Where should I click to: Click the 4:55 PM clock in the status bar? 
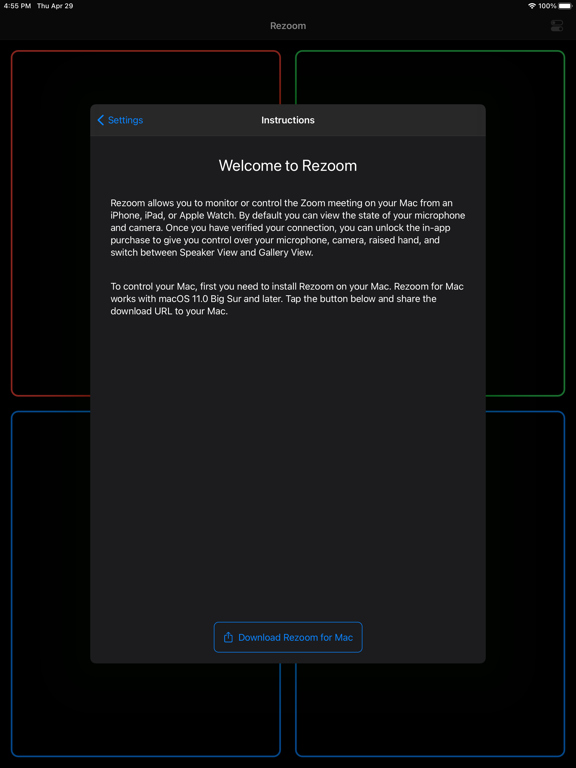click(17, 6)
